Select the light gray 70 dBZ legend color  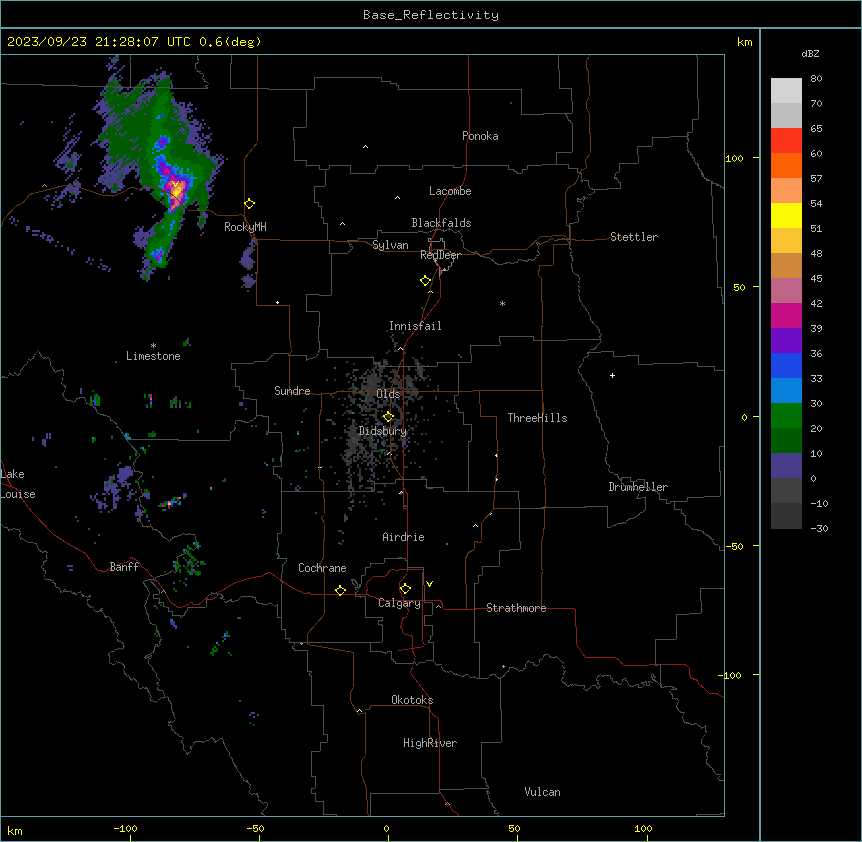click(x=786, y=91)
